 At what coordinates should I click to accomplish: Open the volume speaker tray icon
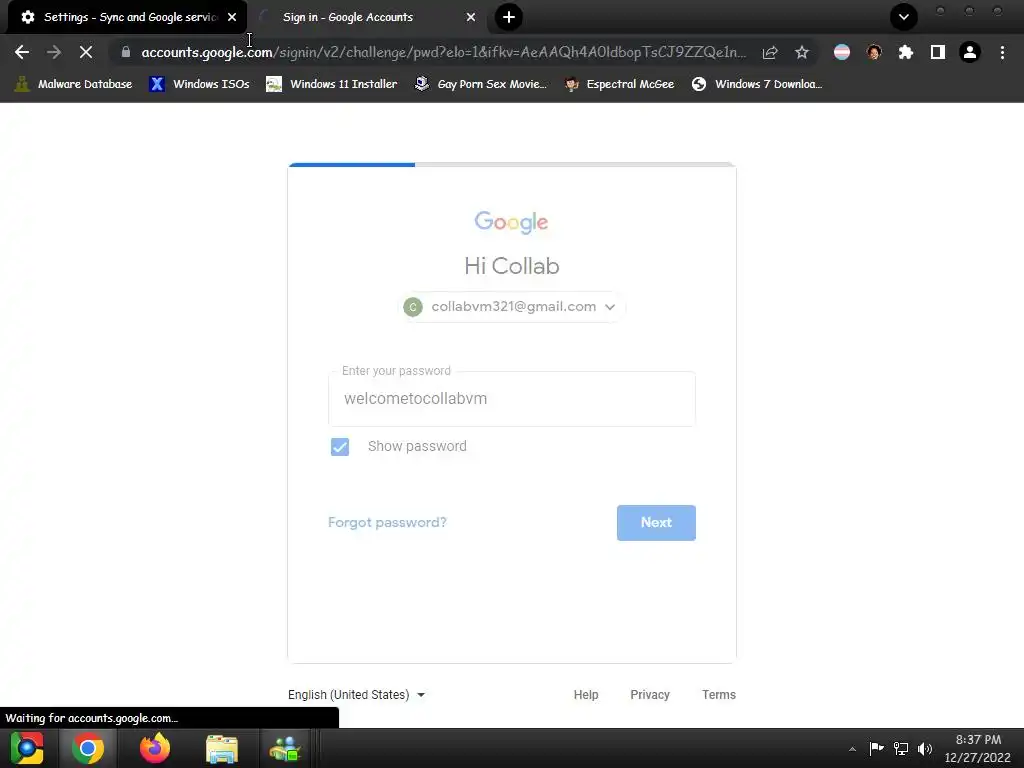[x=925, y=748]
